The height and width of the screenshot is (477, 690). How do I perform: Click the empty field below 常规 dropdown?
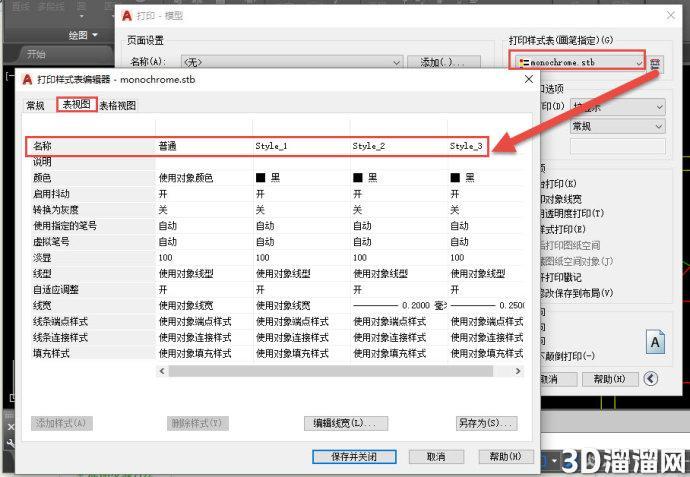pos(617,146)
